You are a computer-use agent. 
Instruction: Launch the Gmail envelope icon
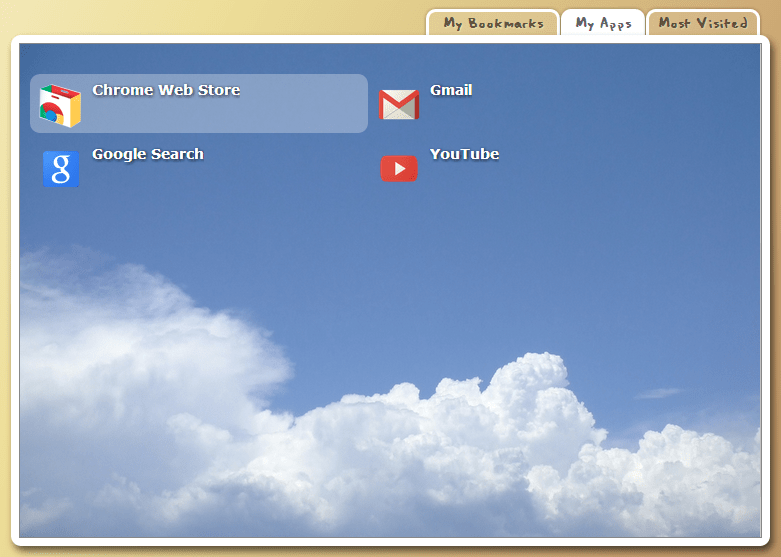398,105
